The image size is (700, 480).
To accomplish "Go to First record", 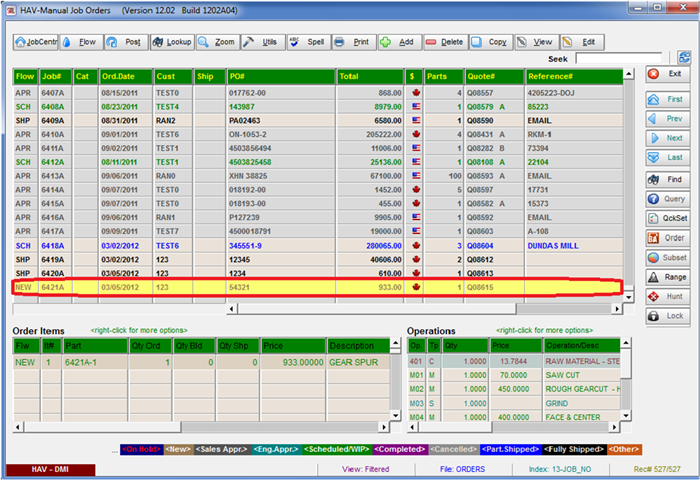I will click(667, 99).
